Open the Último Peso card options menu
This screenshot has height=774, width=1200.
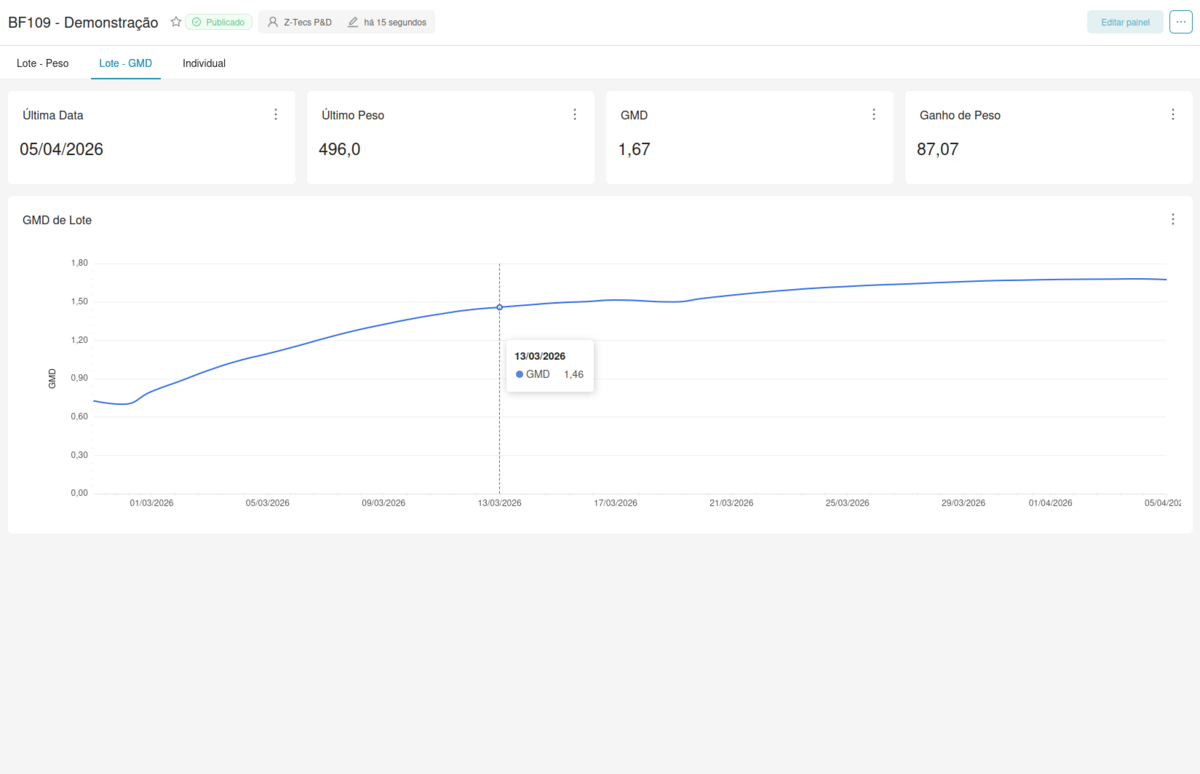pos(575,114)
